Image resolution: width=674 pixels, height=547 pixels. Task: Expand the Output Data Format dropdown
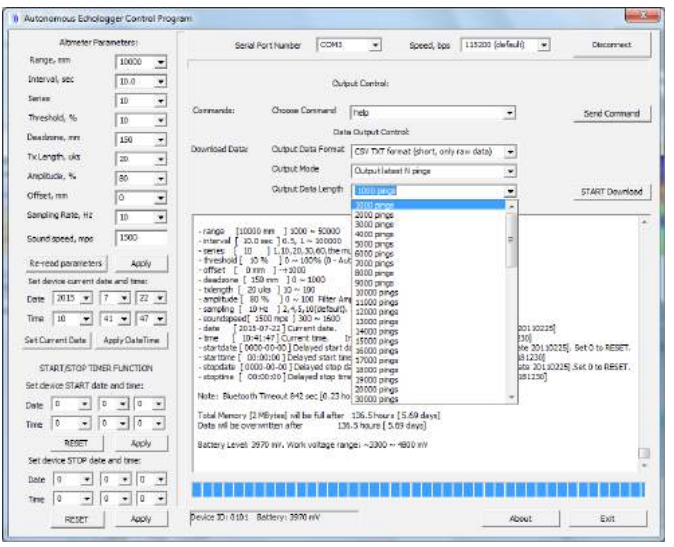click(510, 151)
